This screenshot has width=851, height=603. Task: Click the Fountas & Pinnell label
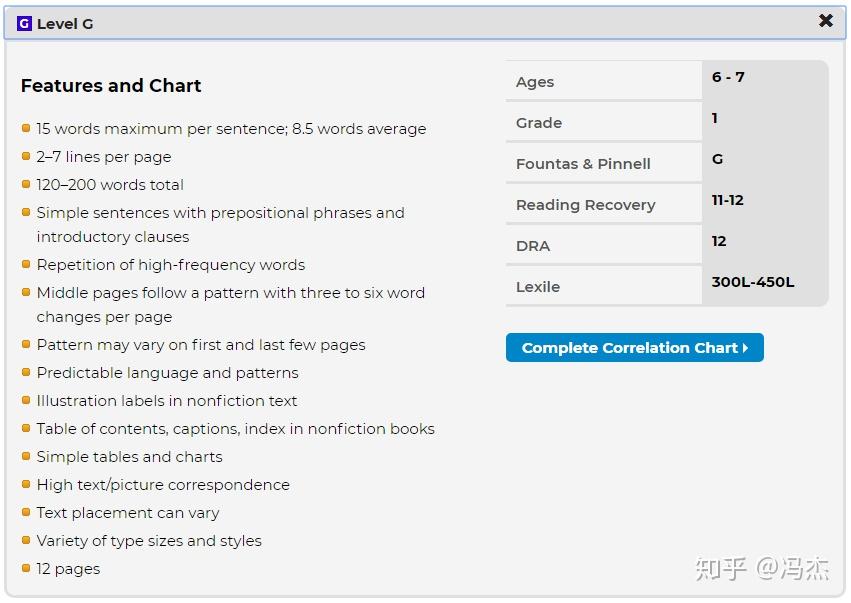[583, 164]
